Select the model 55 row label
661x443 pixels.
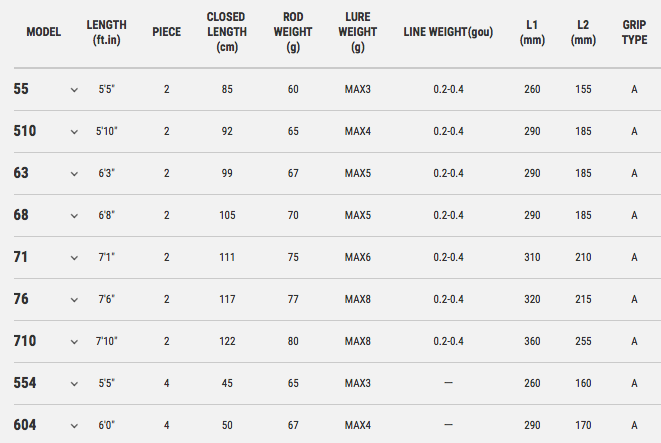pos(21,89)
